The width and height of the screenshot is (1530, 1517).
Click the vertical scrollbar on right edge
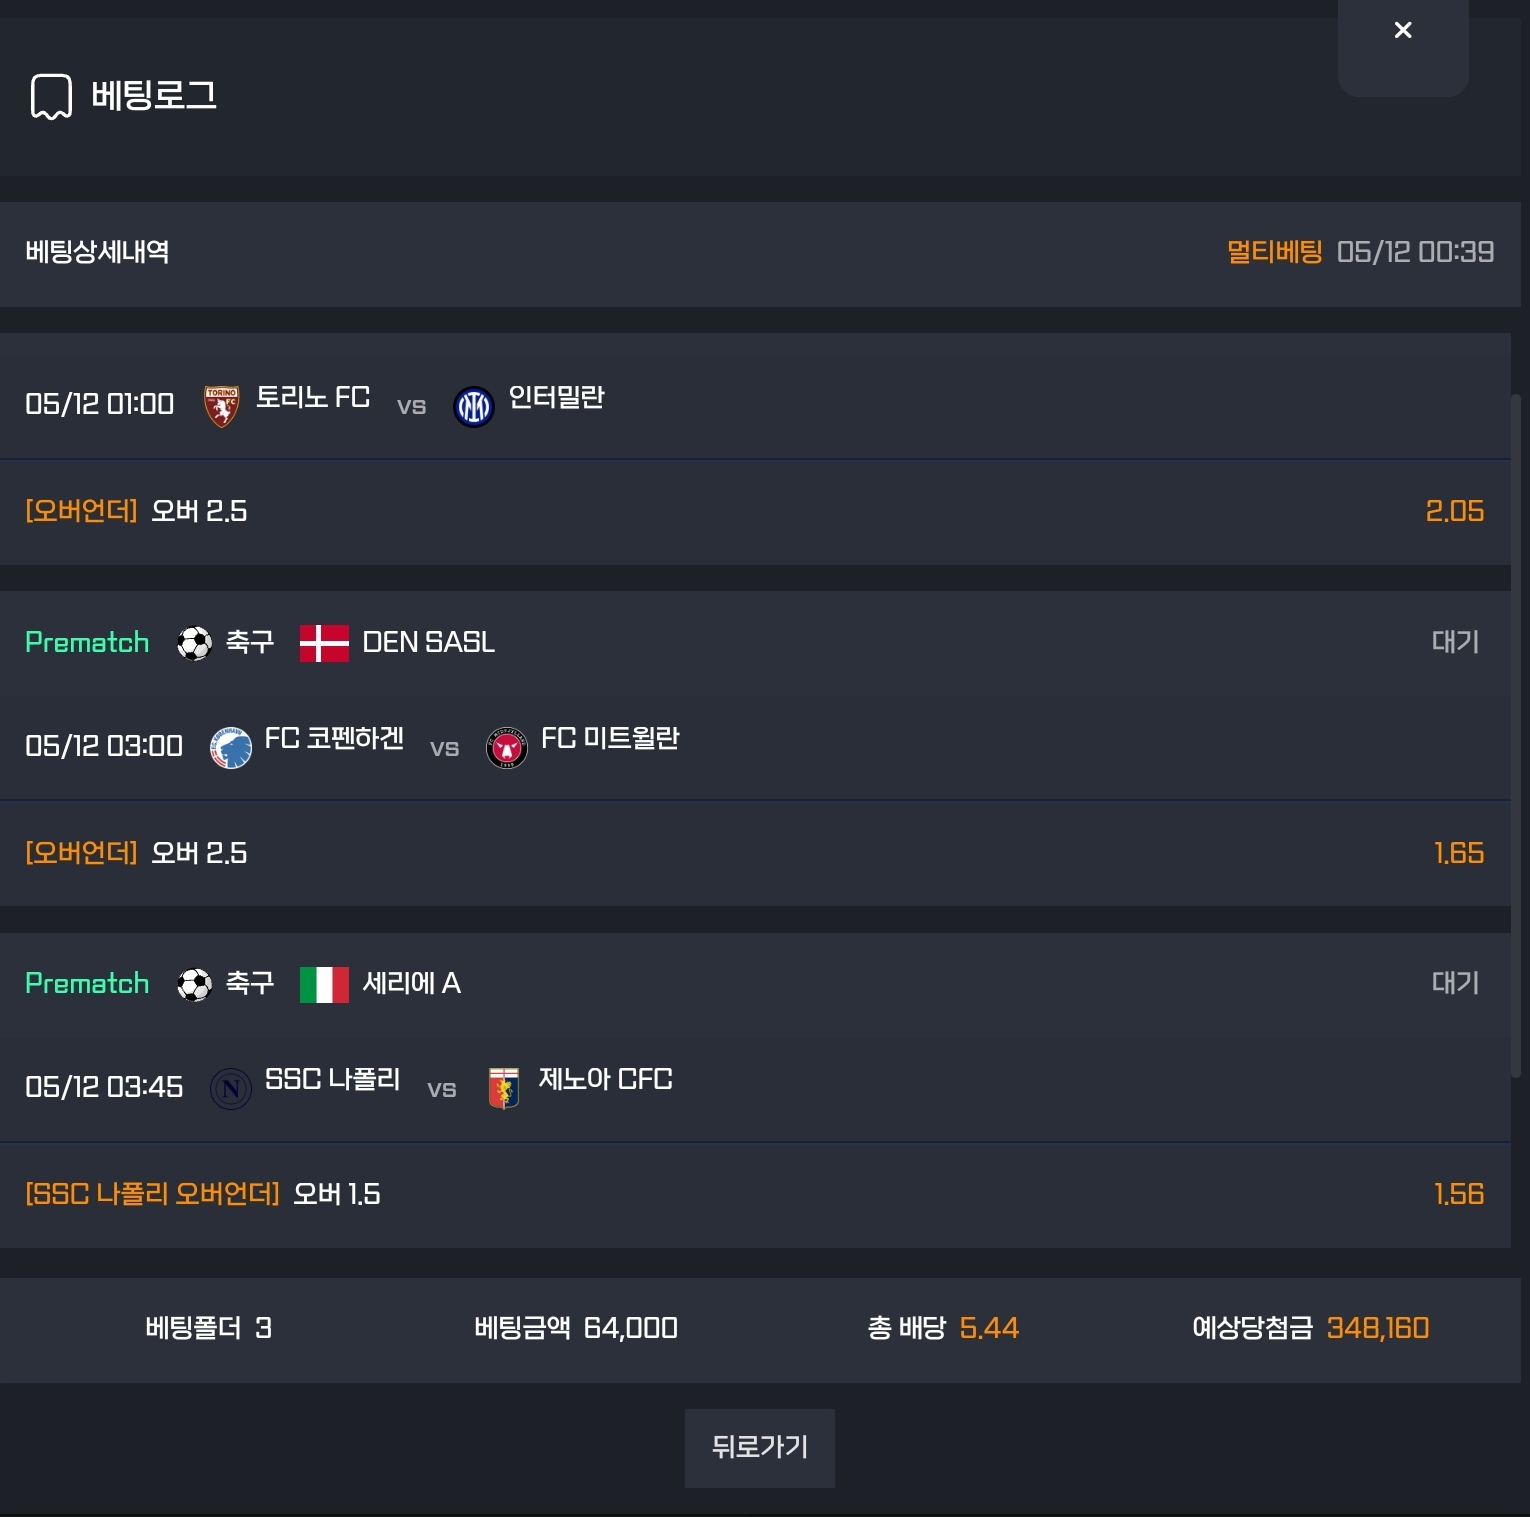[x=1516, y=735]
